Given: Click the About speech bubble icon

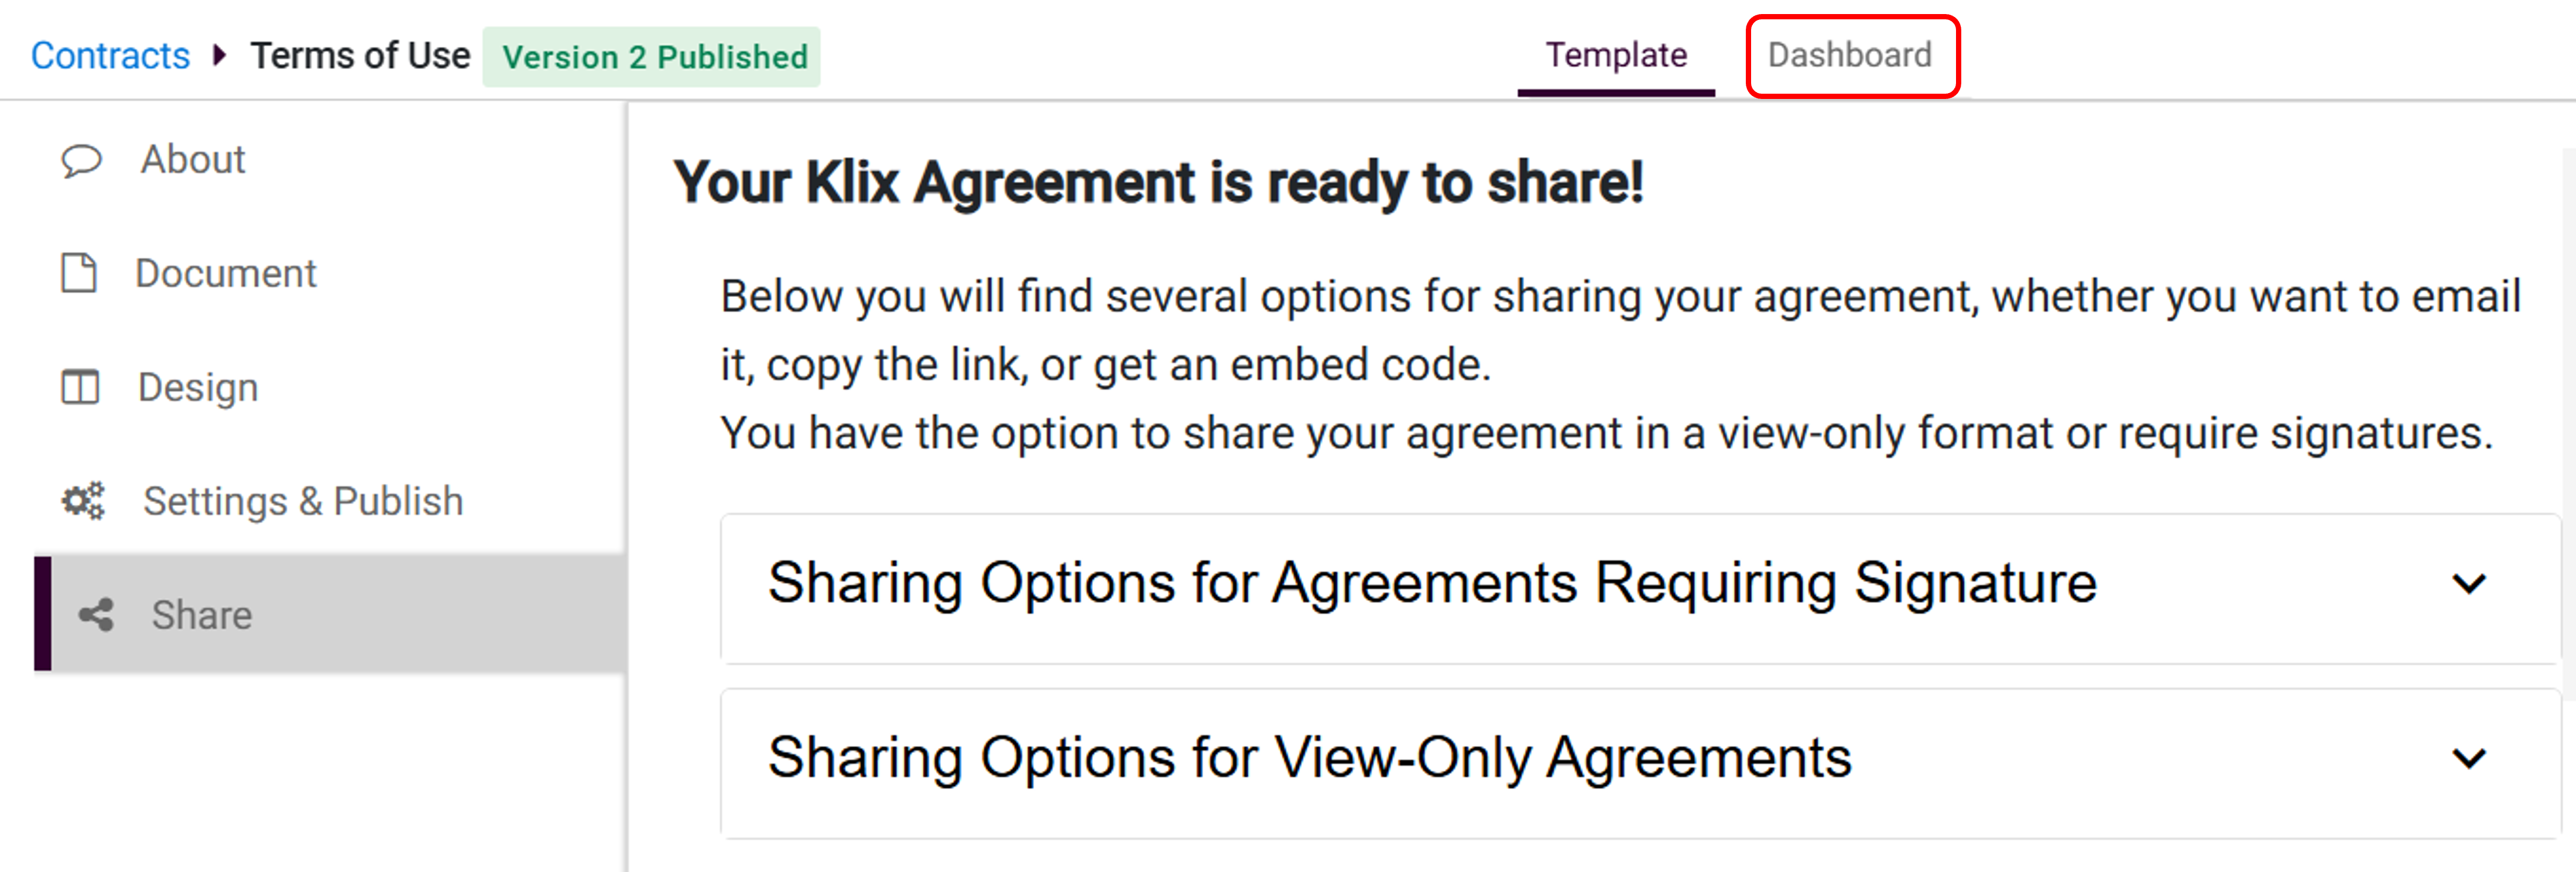Looking at the screenshot, I should pos(81,160).
